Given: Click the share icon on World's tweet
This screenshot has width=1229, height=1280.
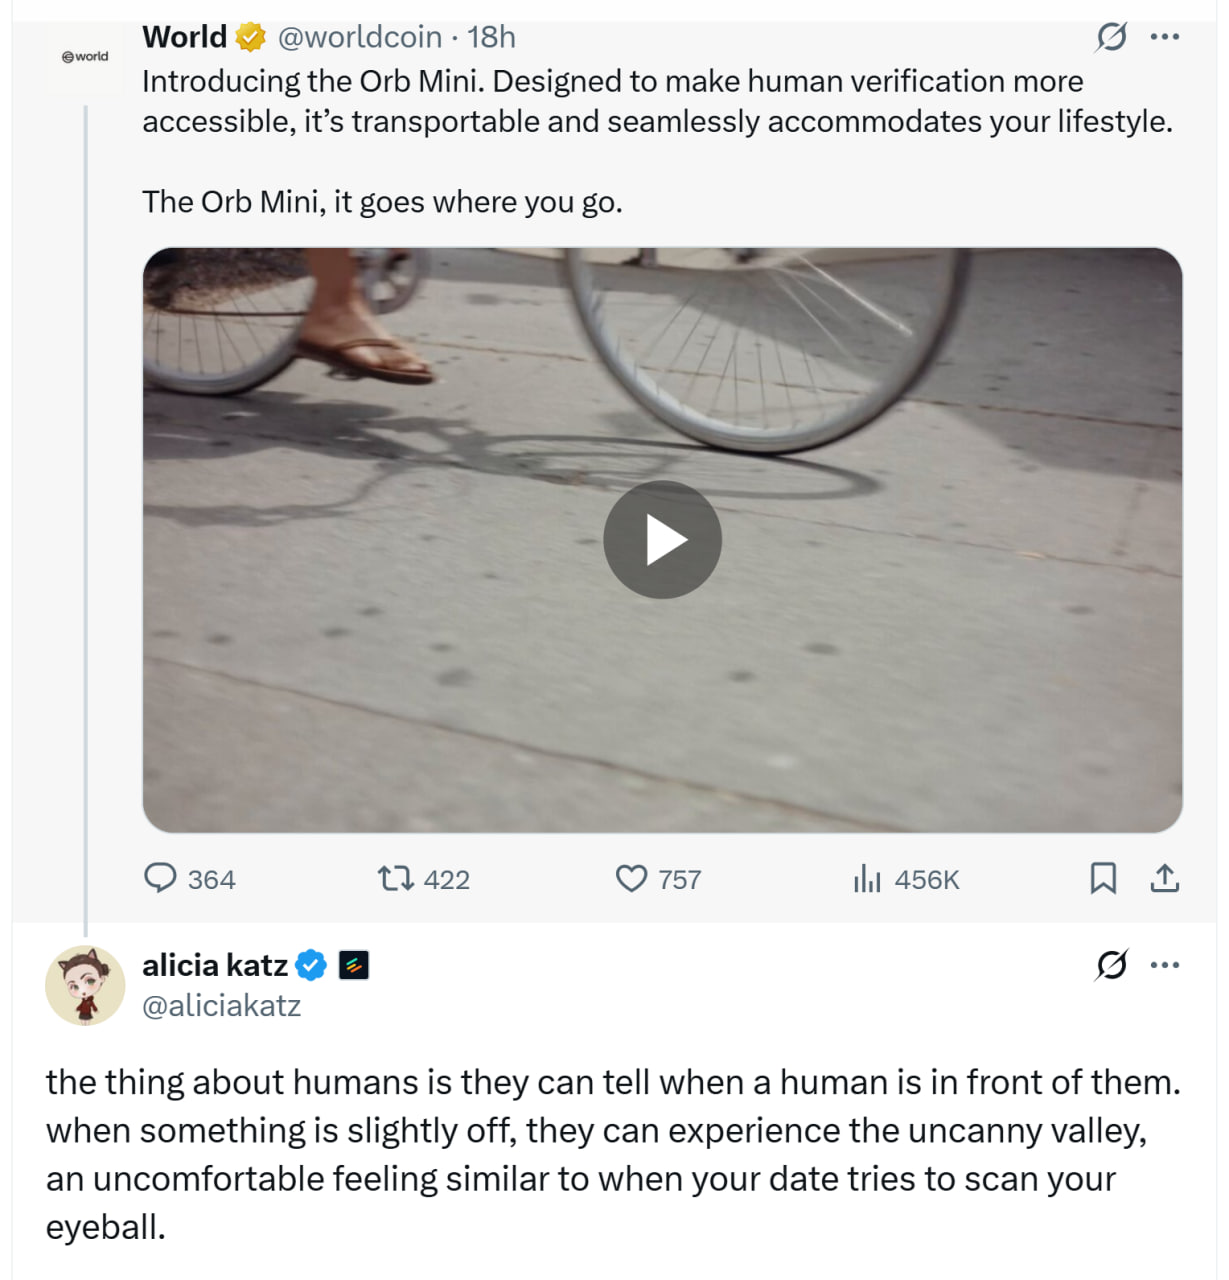Looking at the screenshot, I should coord(1164,879).
